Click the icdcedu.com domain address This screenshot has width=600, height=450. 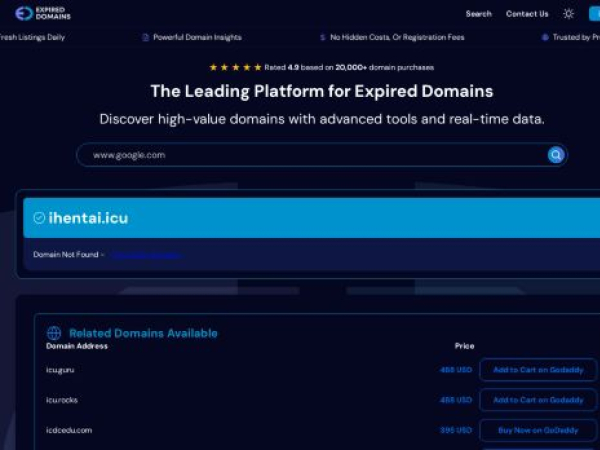coord(69,430)
